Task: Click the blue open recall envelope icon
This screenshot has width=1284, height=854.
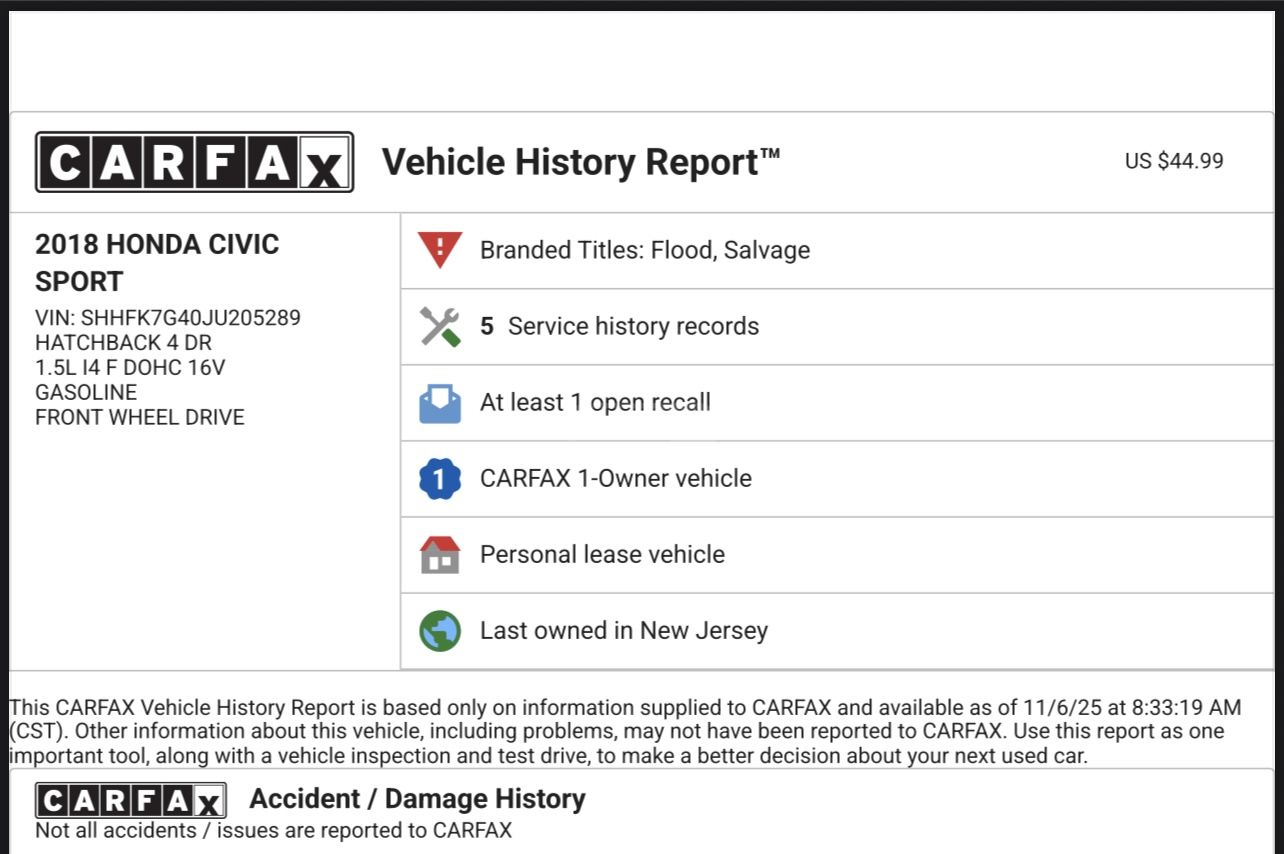Action: [x=440, y=403]
